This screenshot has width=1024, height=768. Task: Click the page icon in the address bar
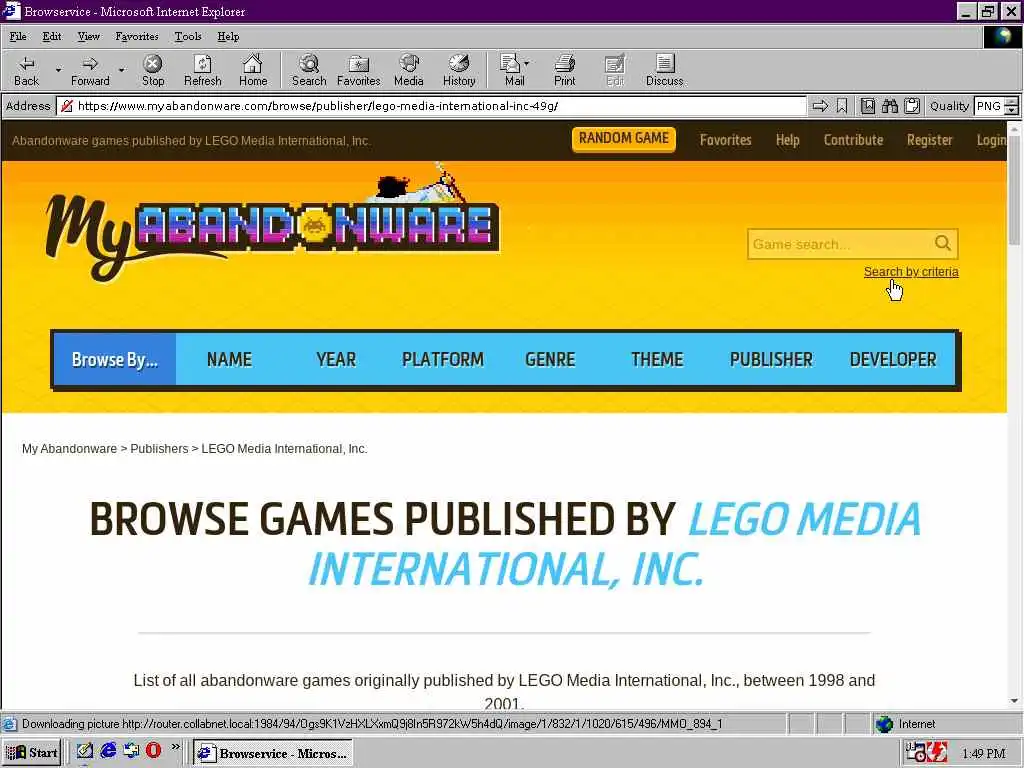[66, 106]
